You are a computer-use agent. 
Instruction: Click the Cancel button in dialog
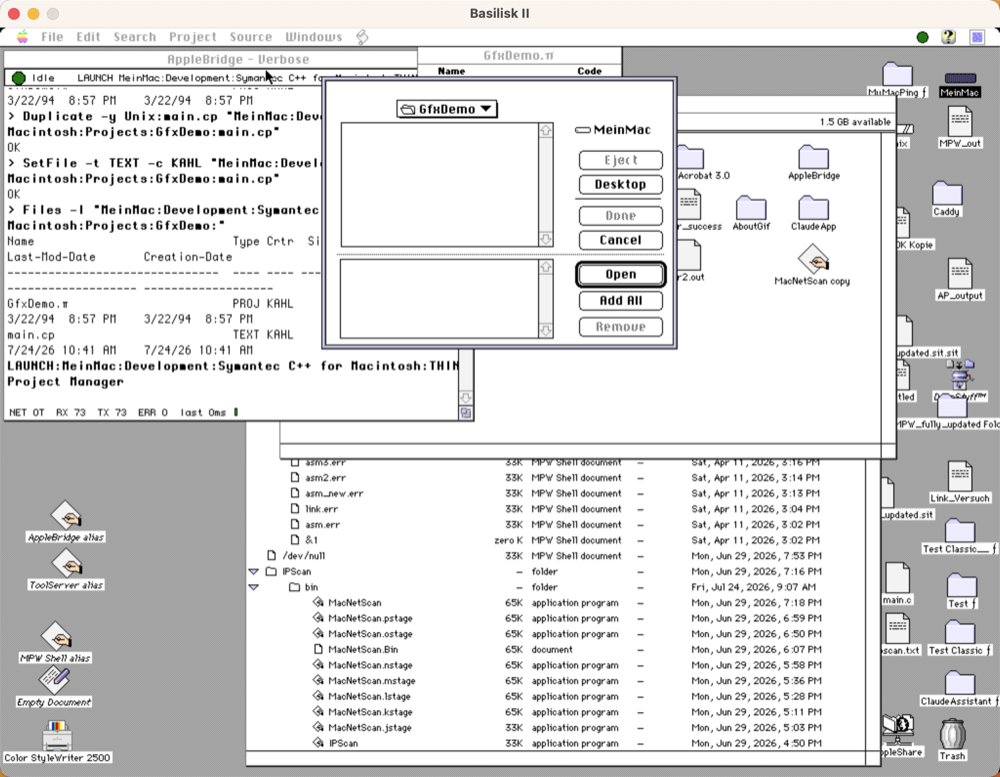621,240
